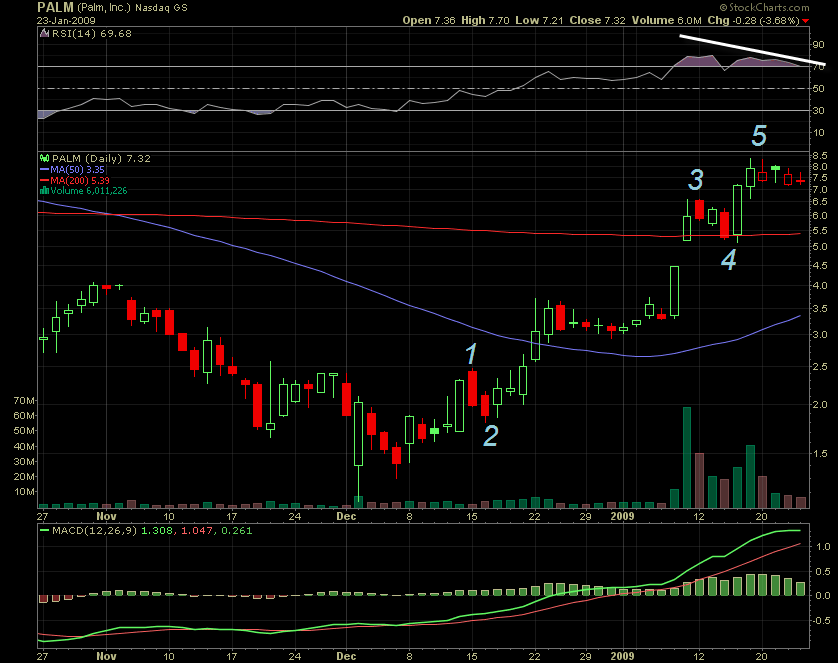Click the 1.5 price axis label
The width and height of the screenshot is (838, 663).
point(820,454)
